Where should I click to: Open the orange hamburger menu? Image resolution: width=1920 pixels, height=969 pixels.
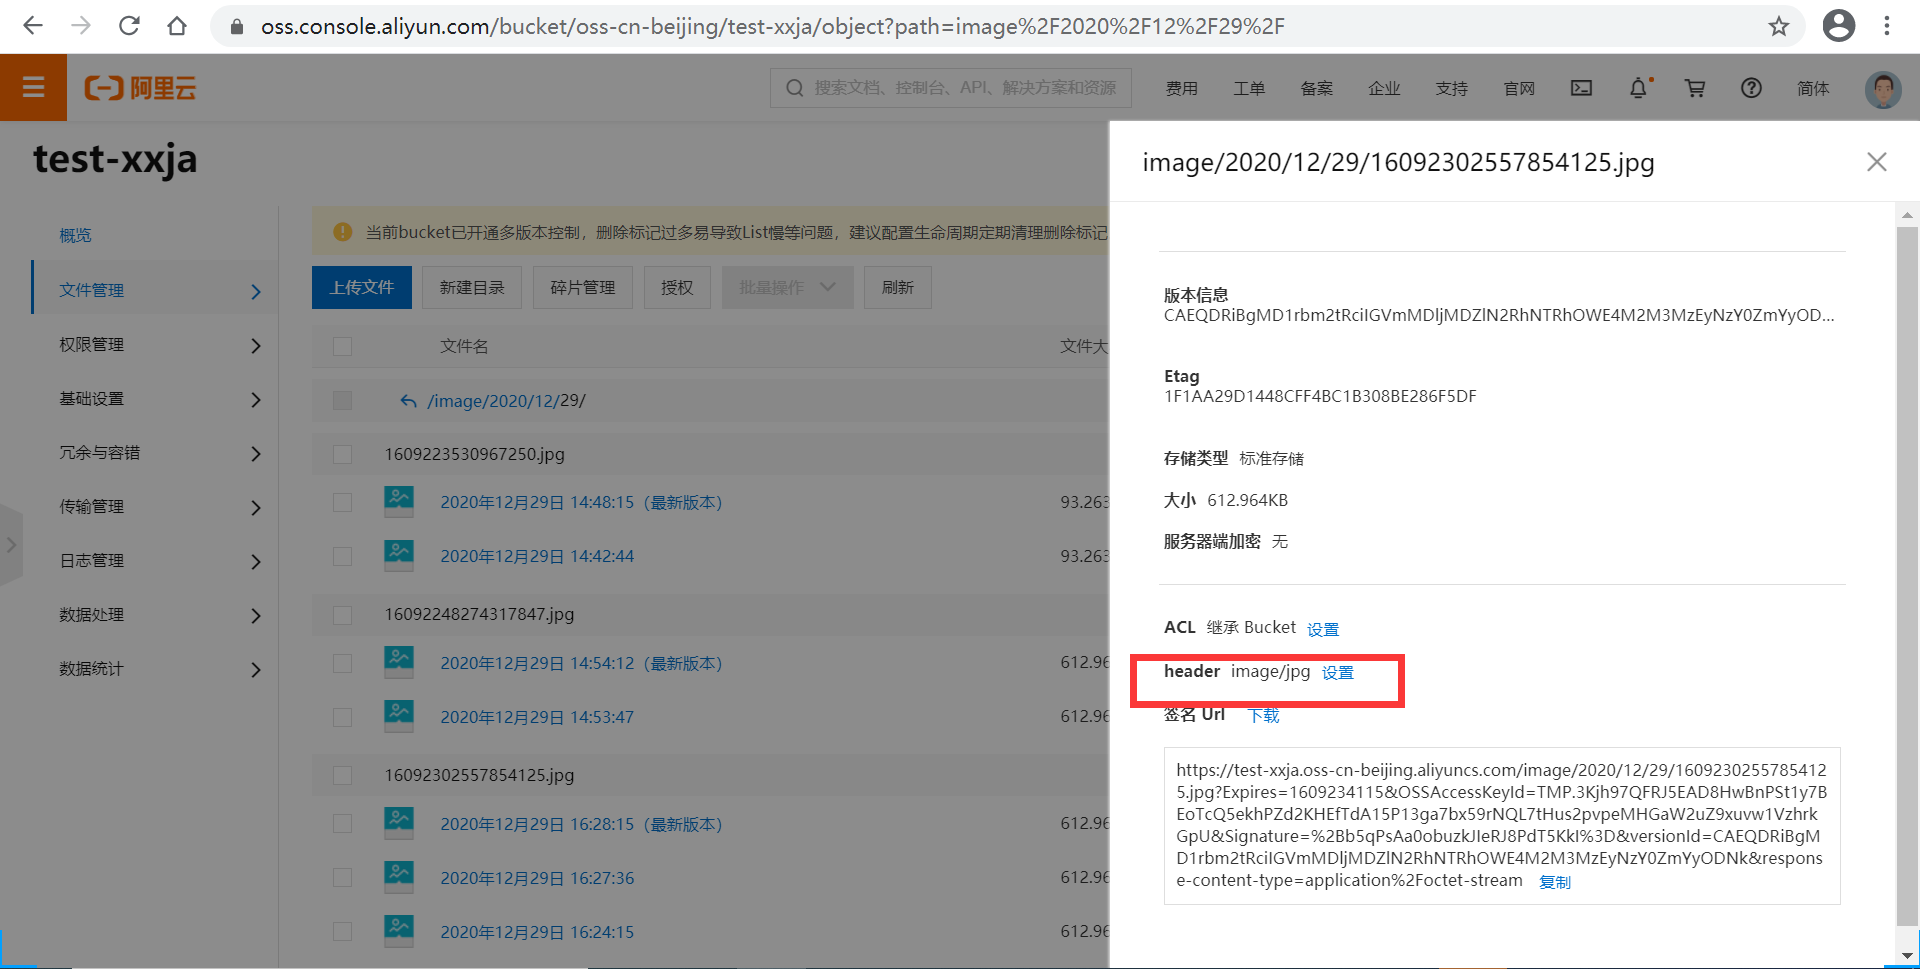(x=33, y=88)
